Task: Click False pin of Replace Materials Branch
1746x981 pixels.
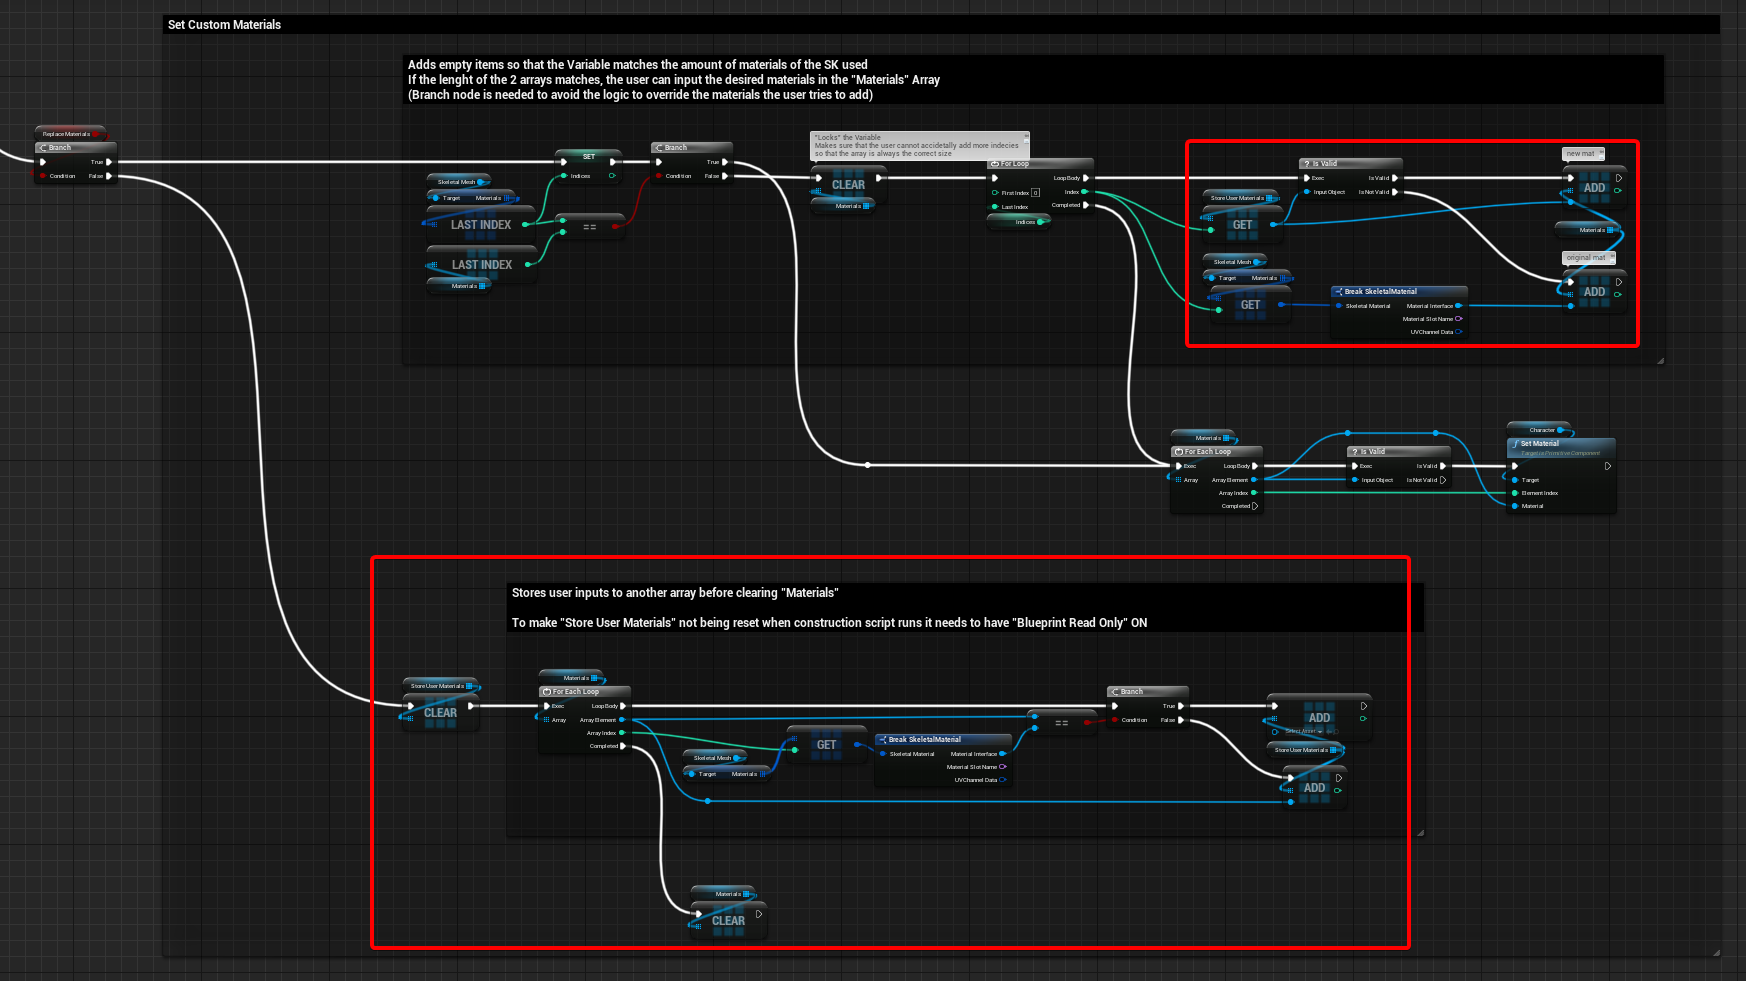Action: (x=109, y=176)
